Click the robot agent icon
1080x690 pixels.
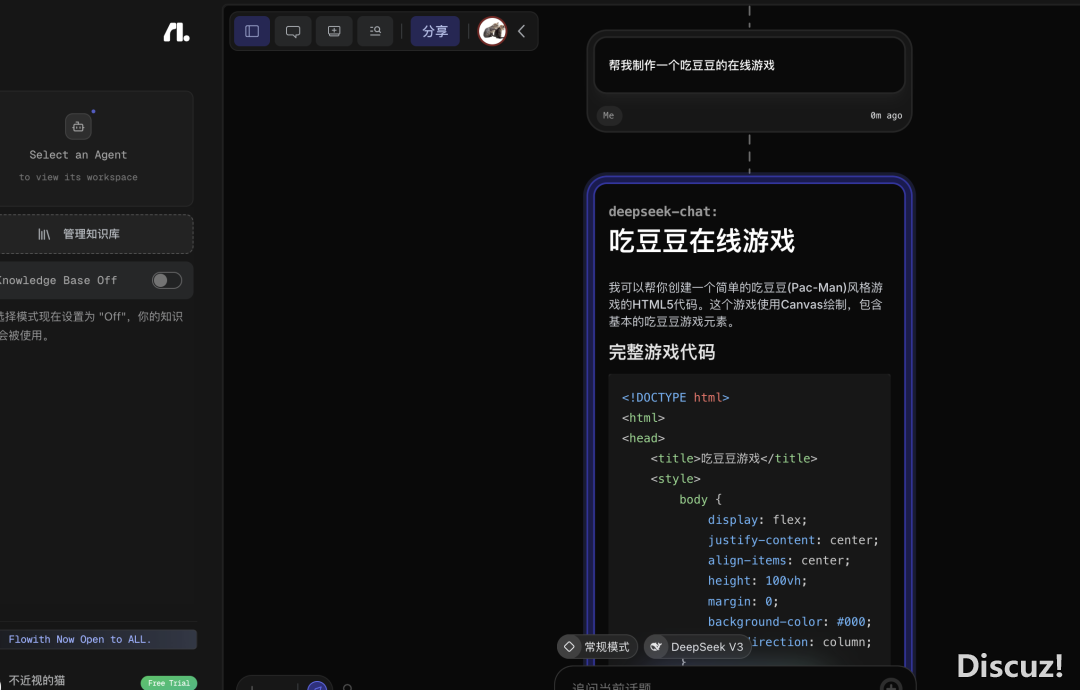coord(78,126)
